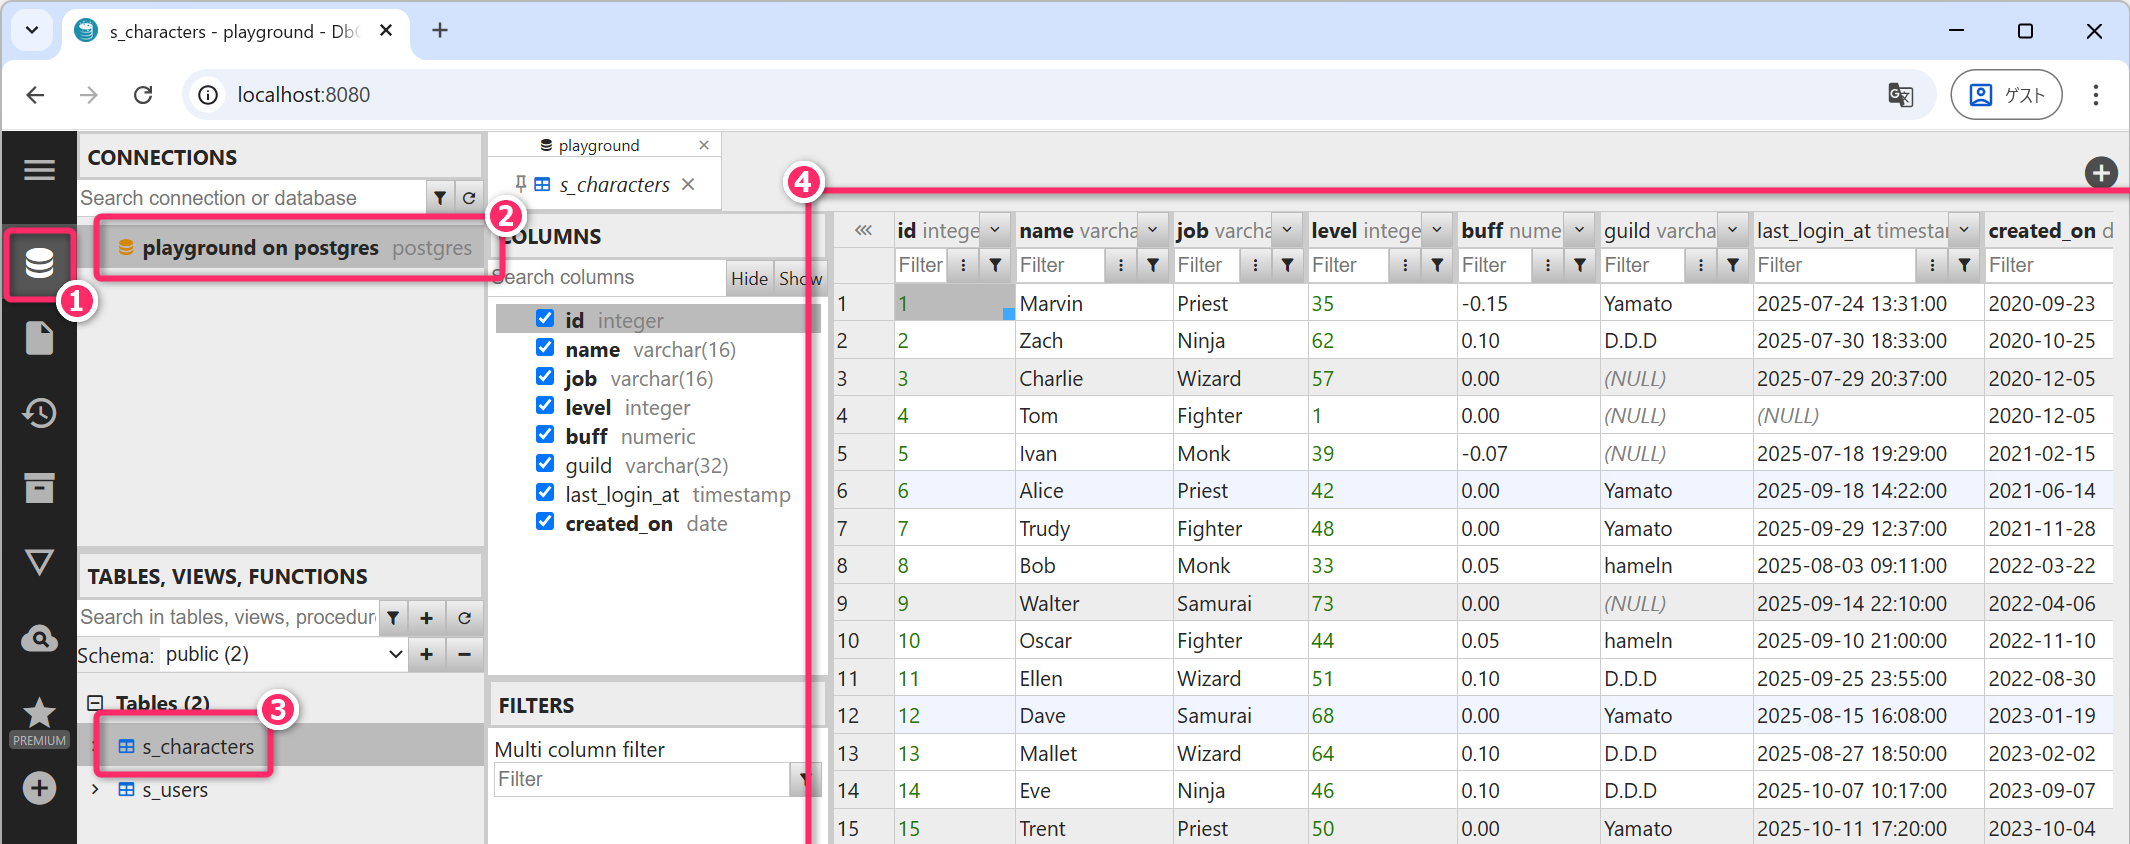Expand the s_users table node
This screenshot has width=2130, height=844.
click(x=95, y=790)
